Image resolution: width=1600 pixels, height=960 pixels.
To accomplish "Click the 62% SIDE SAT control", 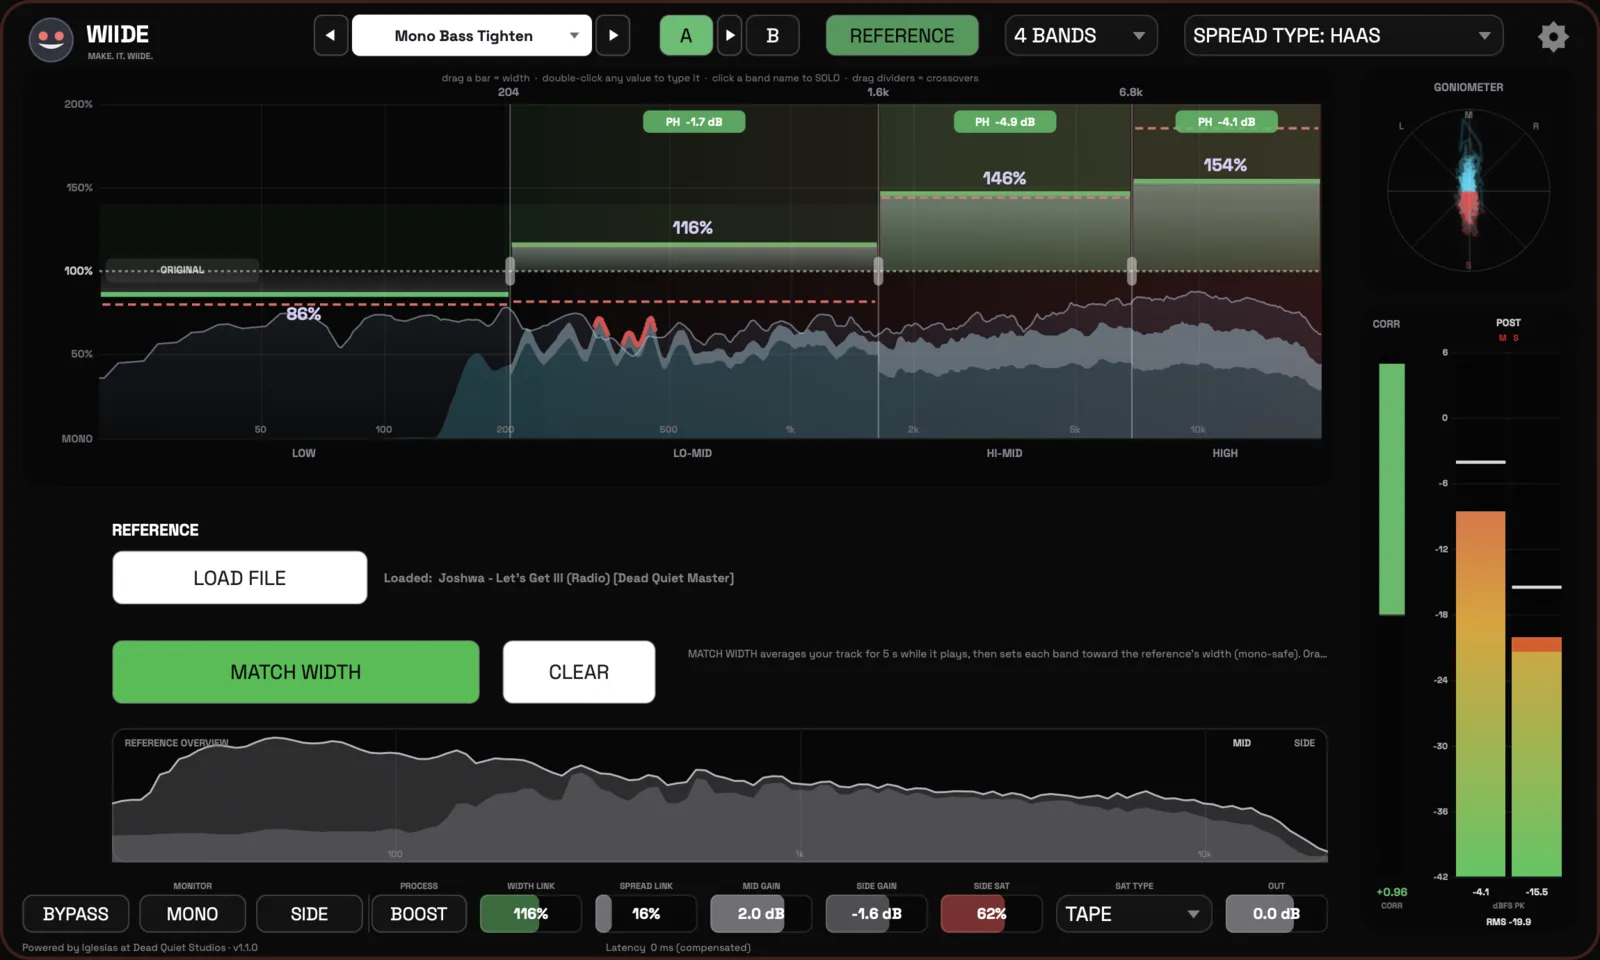I will pyautogui.click(x=991, y=914).
